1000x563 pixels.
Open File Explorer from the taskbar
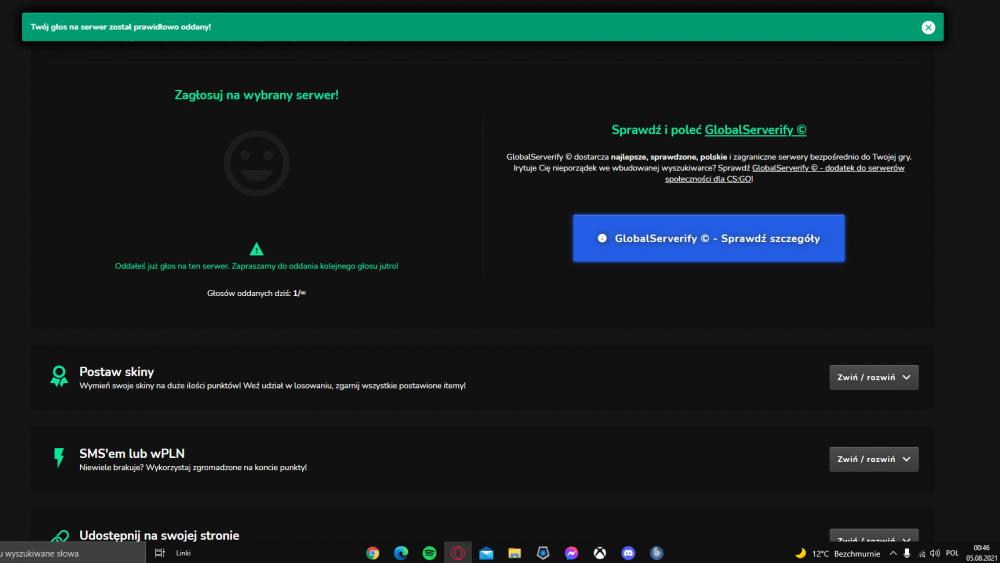pos(515,553)
